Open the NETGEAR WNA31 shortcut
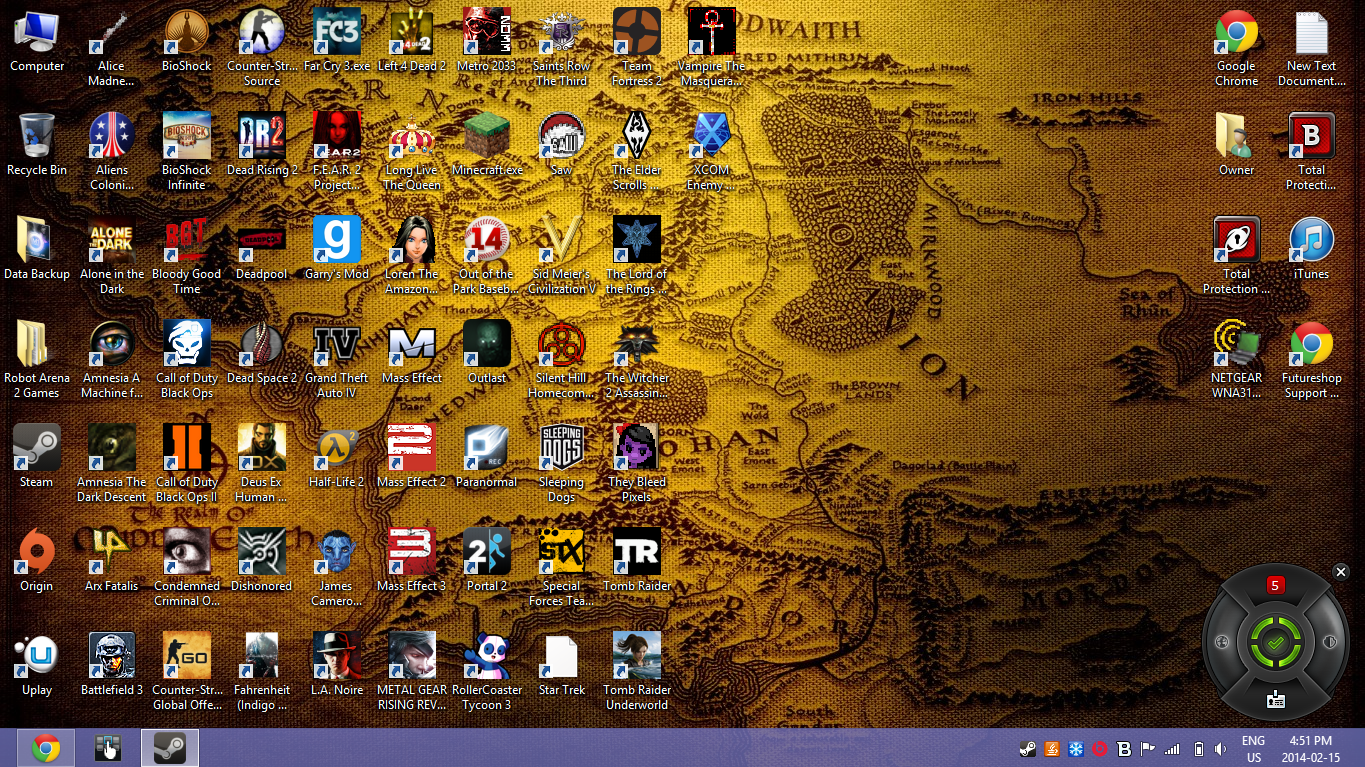The height and width of the screenshot is (767, 1365). point(1237,359)
